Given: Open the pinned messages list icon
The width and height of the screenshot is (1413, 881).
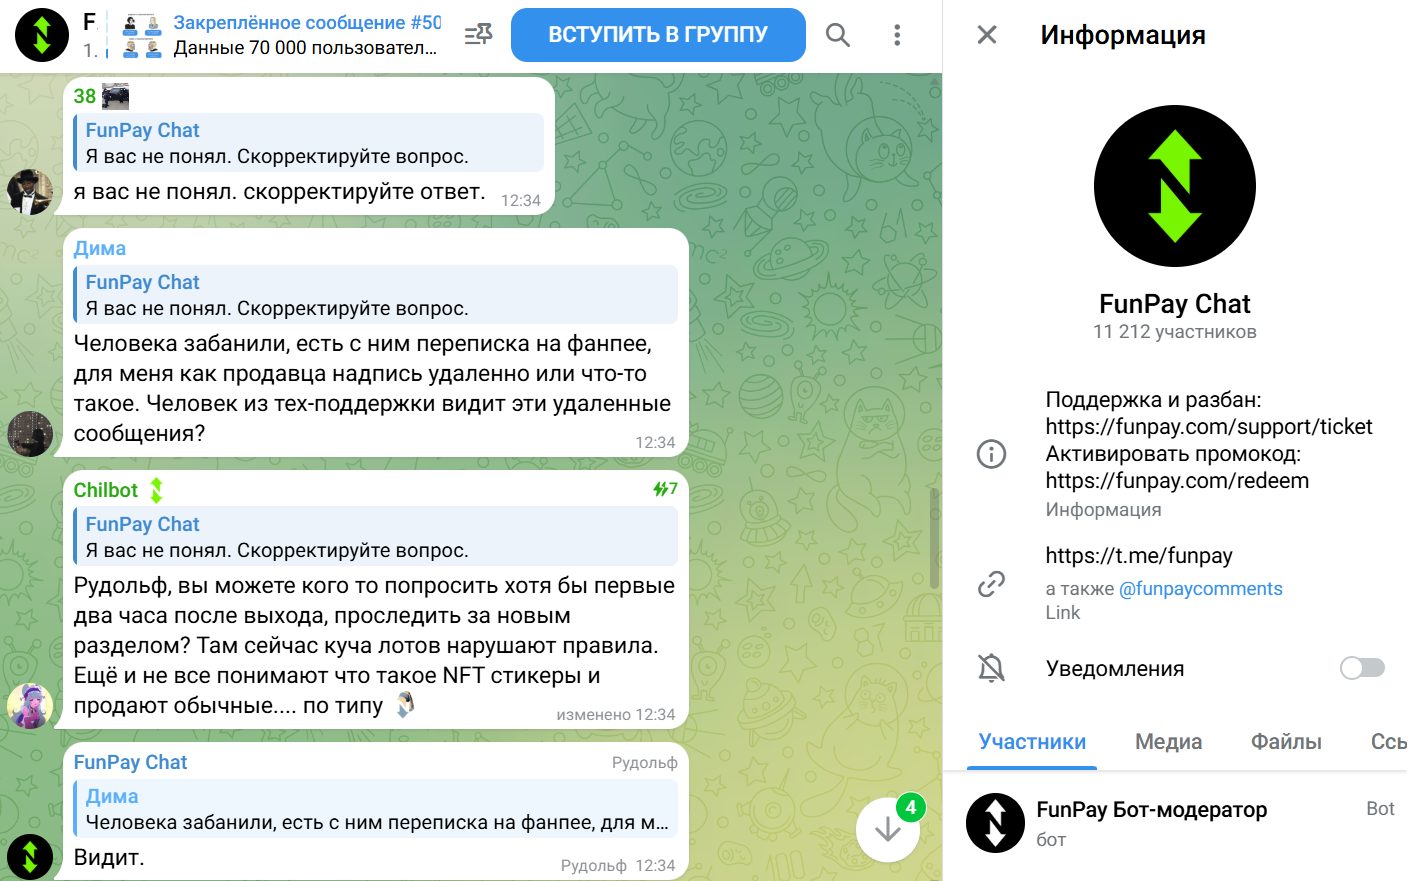Looking at the screenshot, I should pyautogui.click(x=479, y=35).
